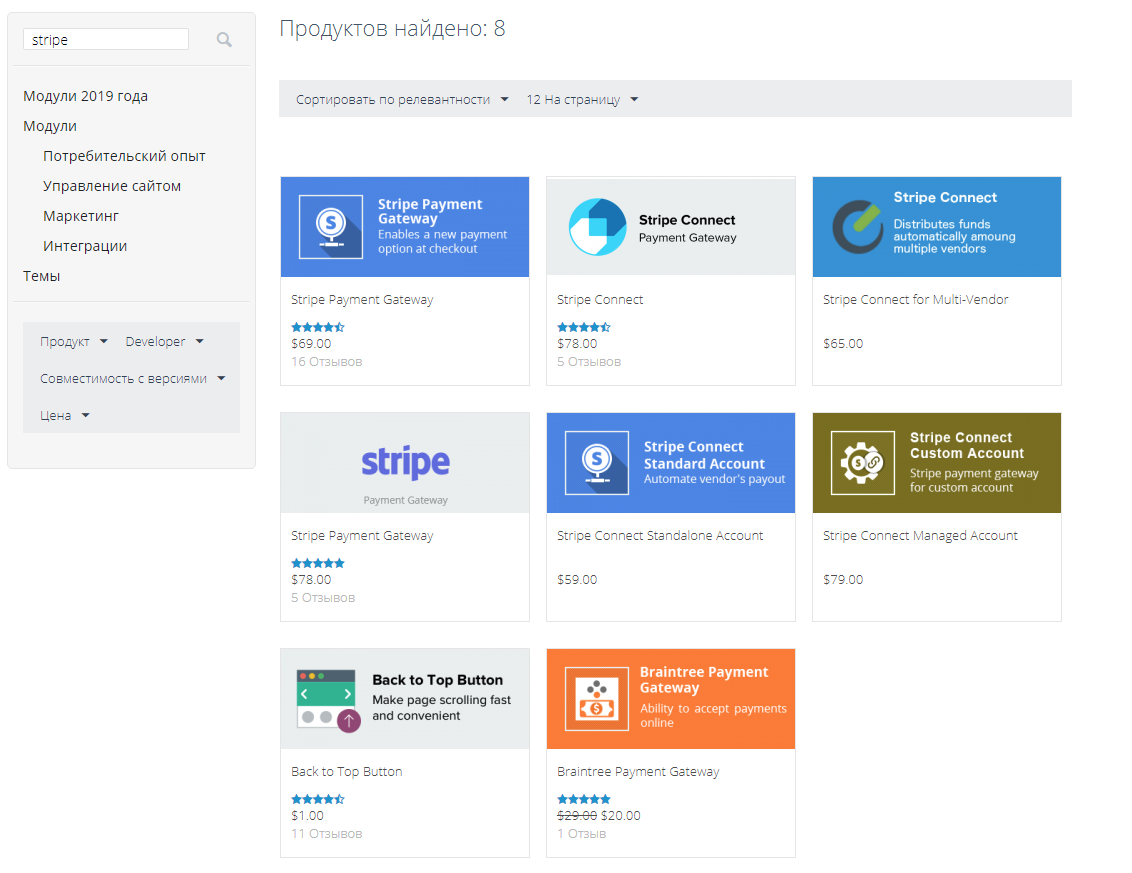Image resolution: width=1132 pixels, height=873 pixels.
Task: Expand the Developer filter dropdown
Action: tap(165, 342)
